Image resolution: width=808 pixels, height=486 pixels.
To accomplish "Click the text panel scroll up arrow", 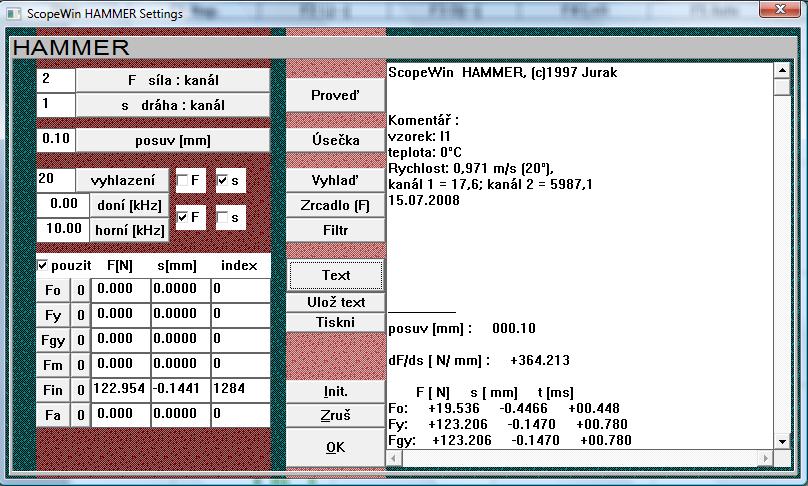I will click(782, 70).
